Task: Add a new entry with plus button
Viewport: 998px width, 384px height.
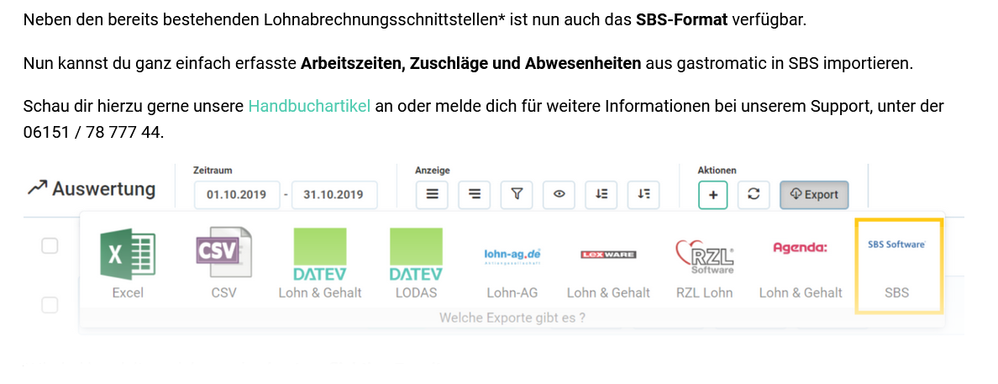Action: click(713, 195)
